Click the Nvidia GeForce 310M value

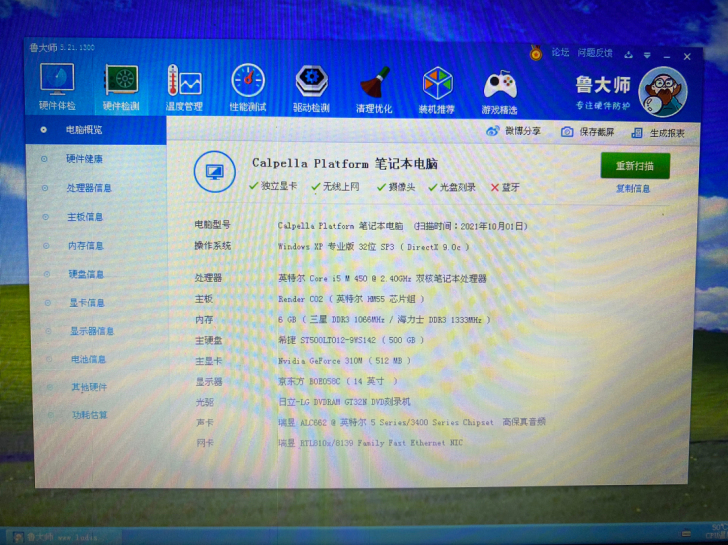[344, 361]
